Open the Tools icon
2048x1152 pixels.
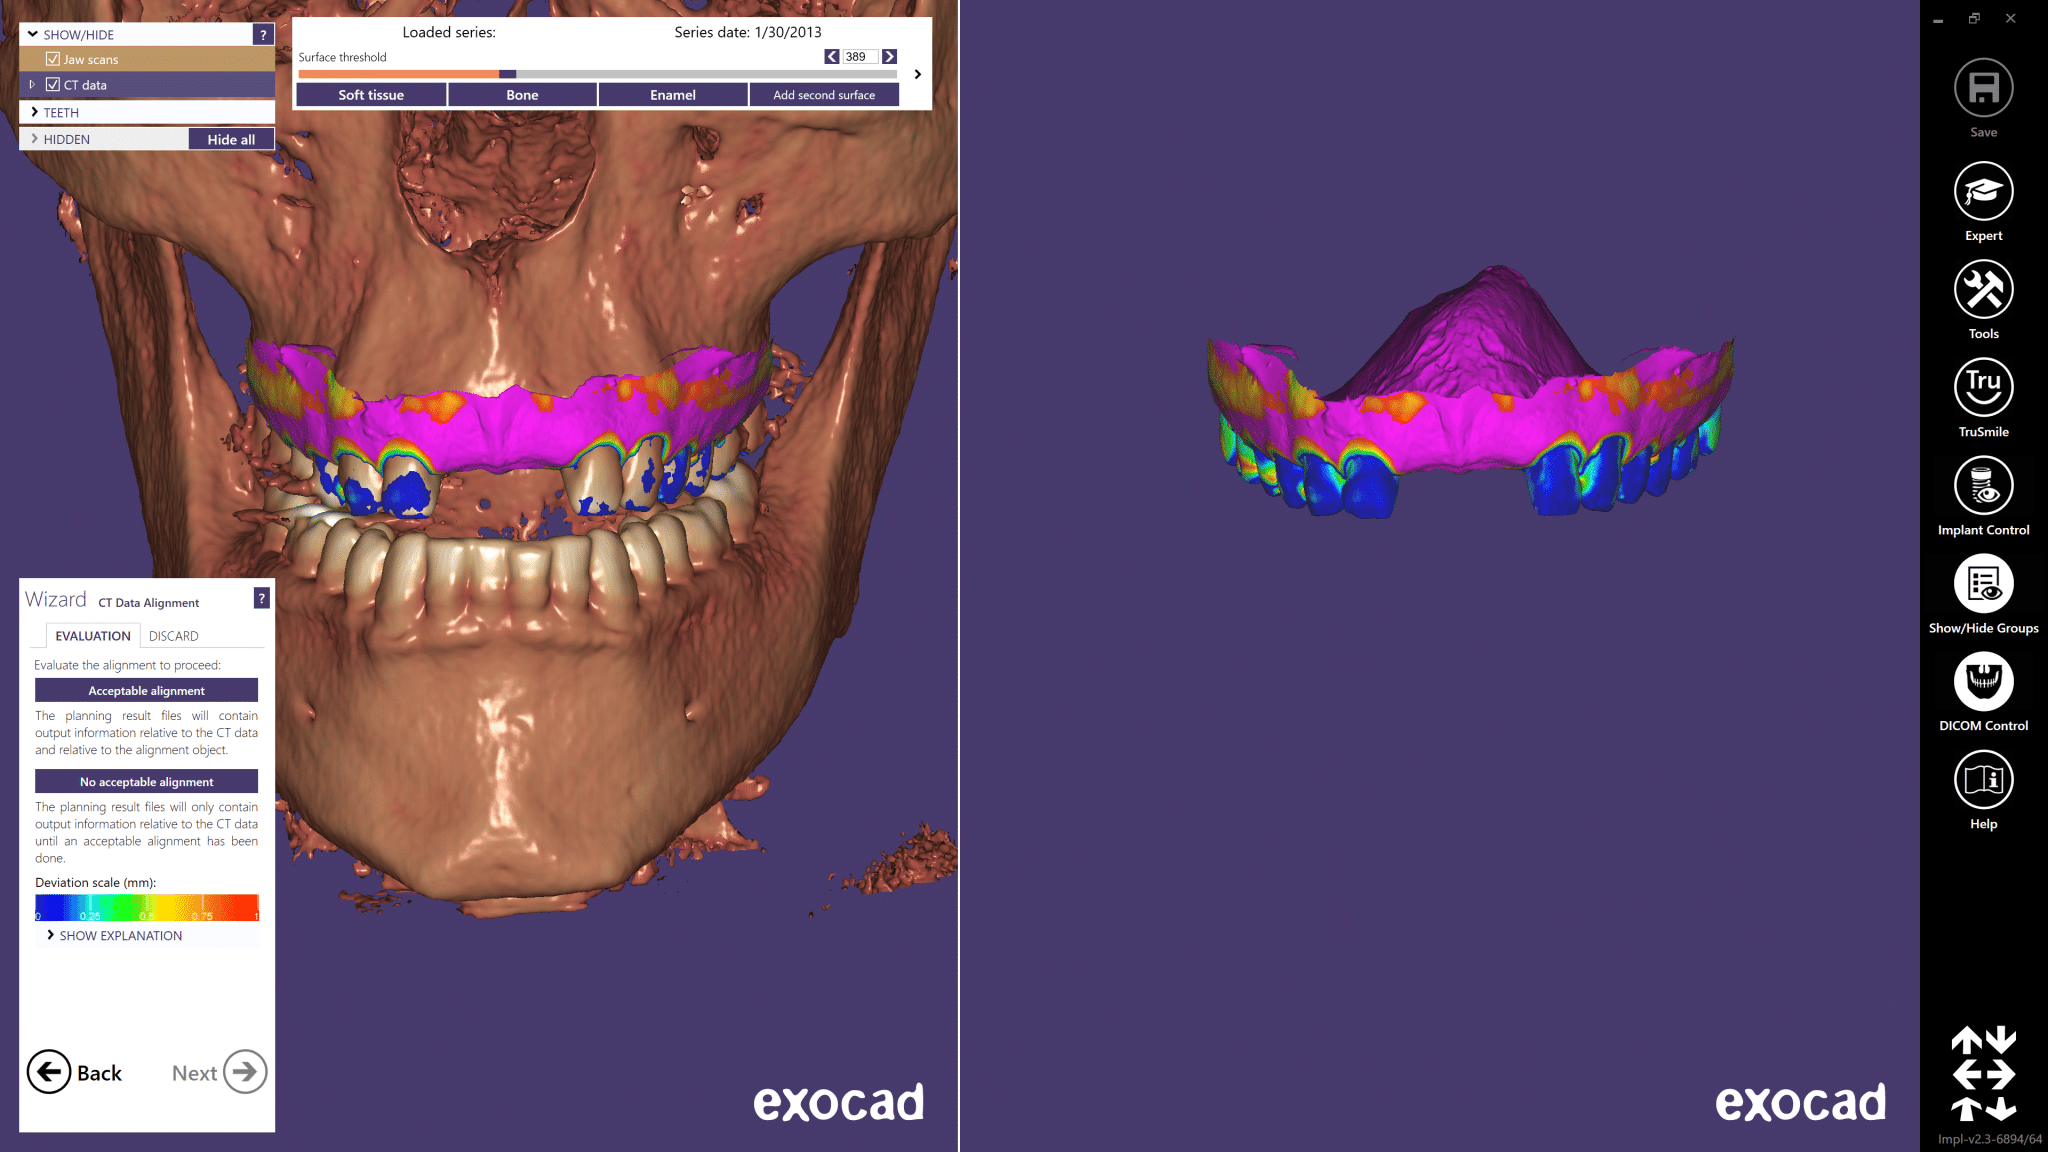(1983, 289)
